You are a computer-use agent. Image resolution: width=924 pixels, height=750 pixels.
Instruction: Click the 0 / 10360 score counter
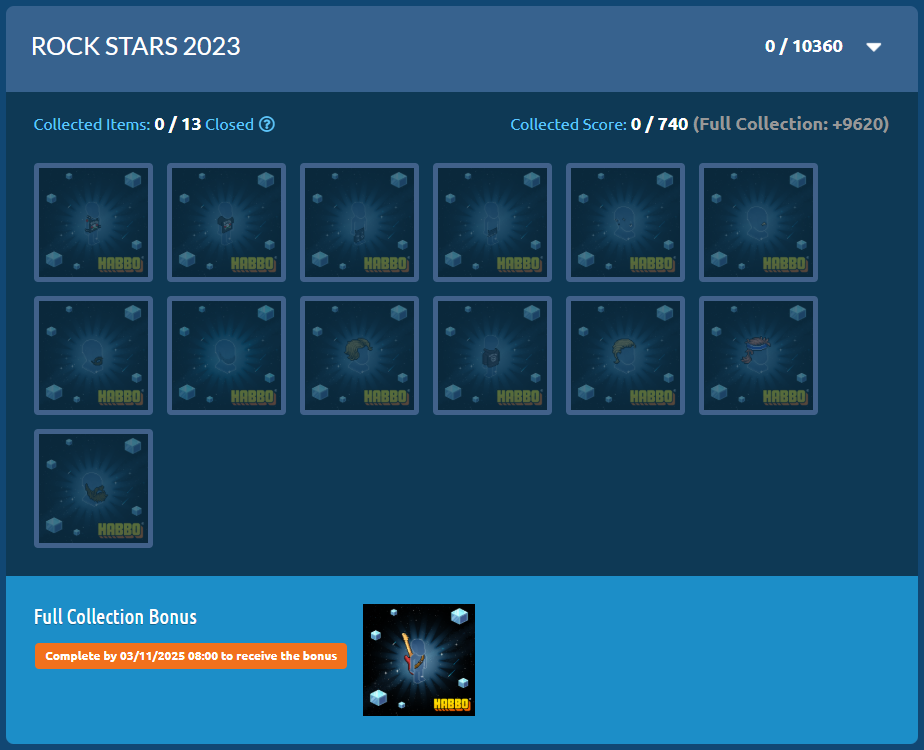pos(803,47)
